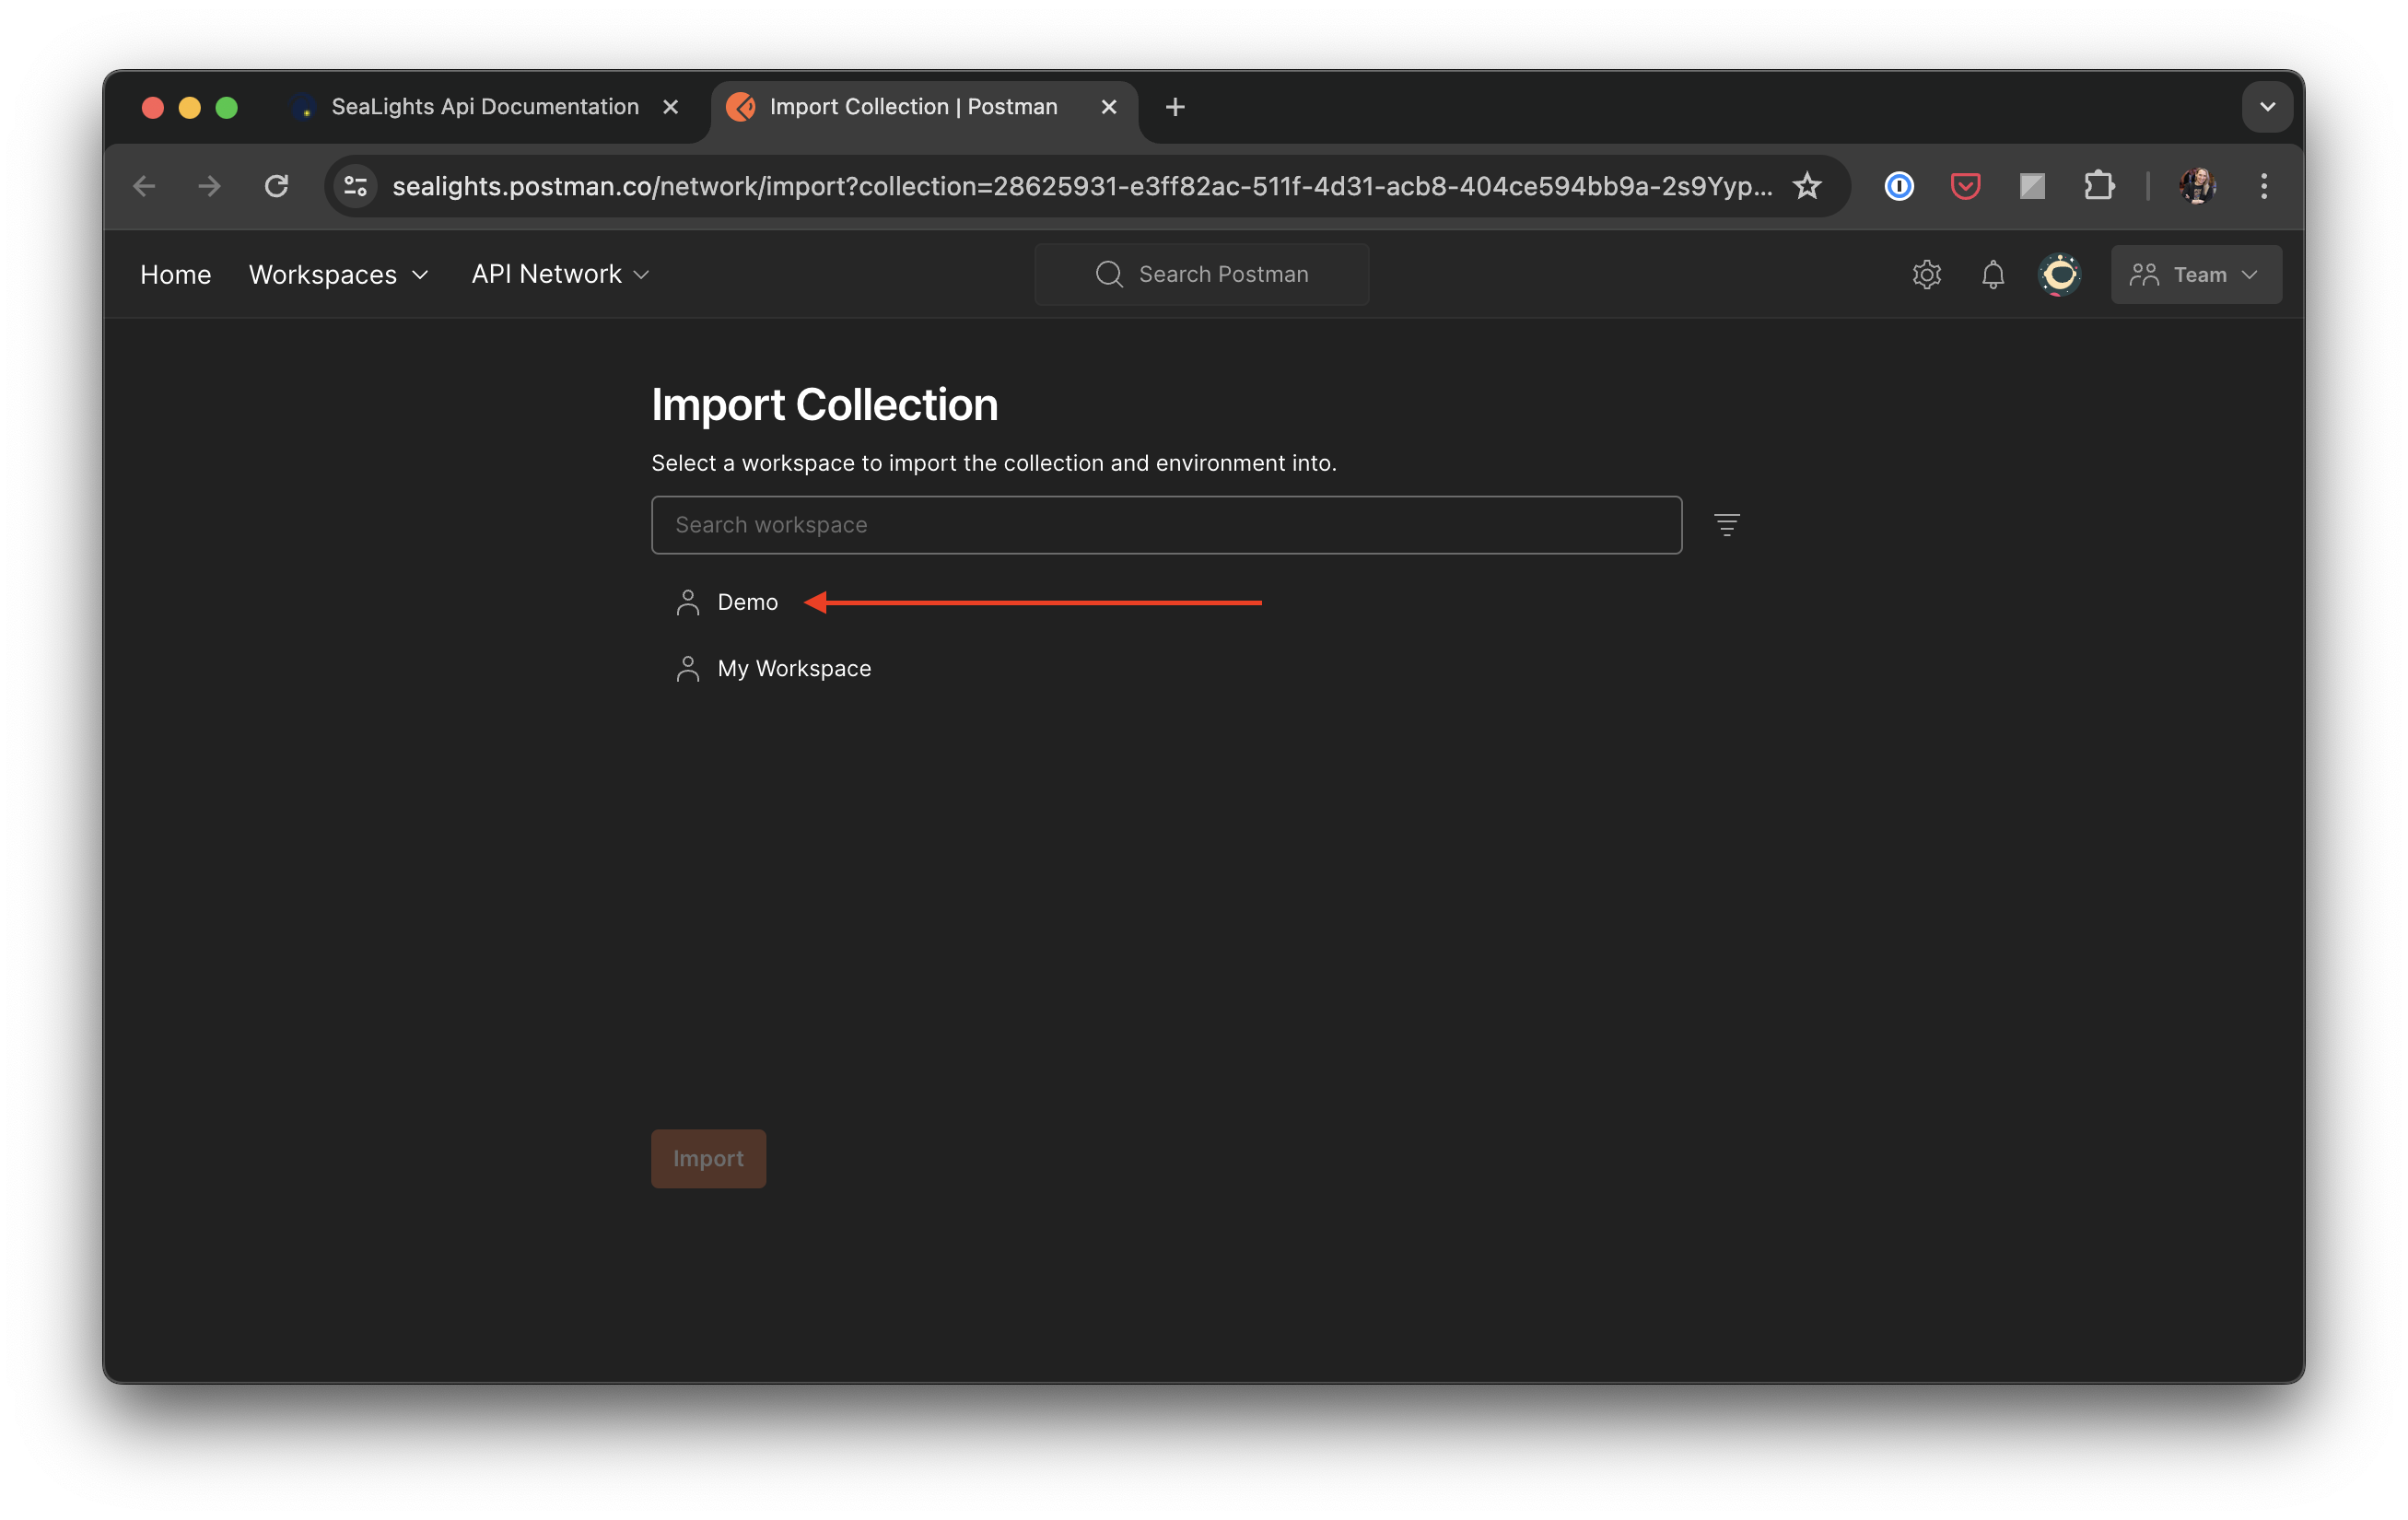Select the Demo workspace
Image resolution: width=2408 pixels, height=1520 pixels.
[746, 602]
